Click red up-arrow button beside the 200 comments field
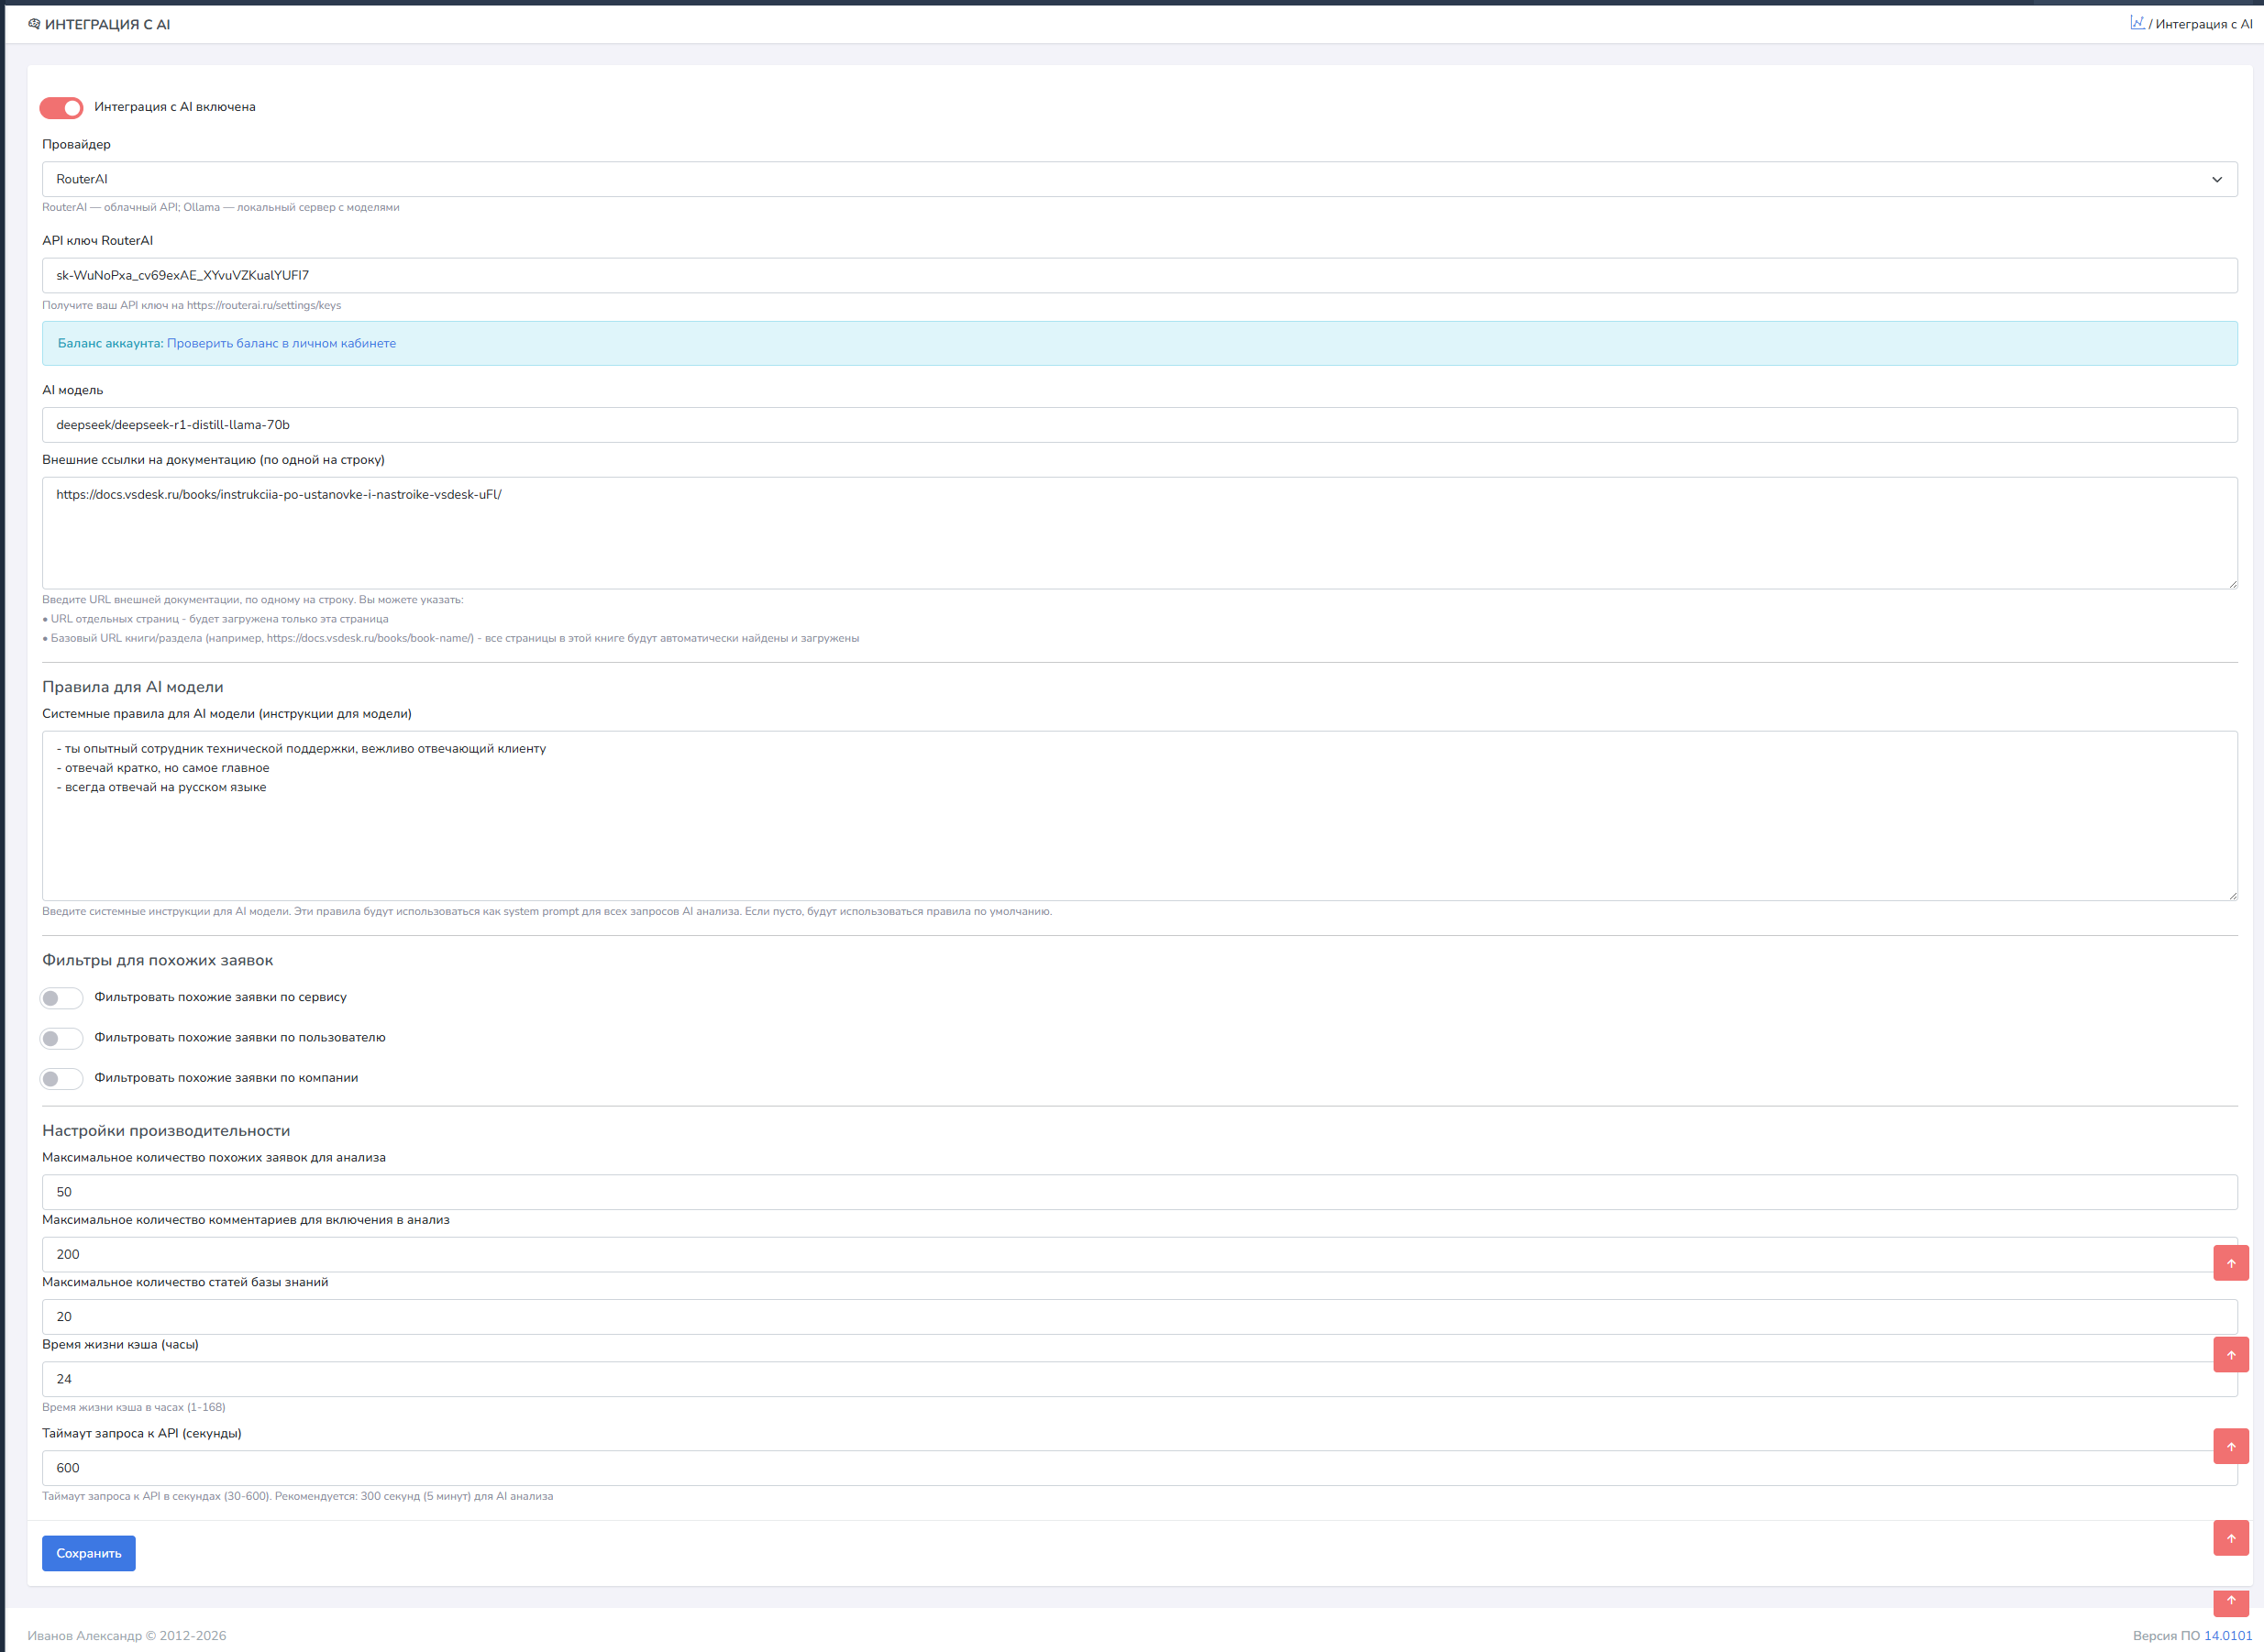This screenshot has width=2264, height=1652. tap(2230, 1263)
